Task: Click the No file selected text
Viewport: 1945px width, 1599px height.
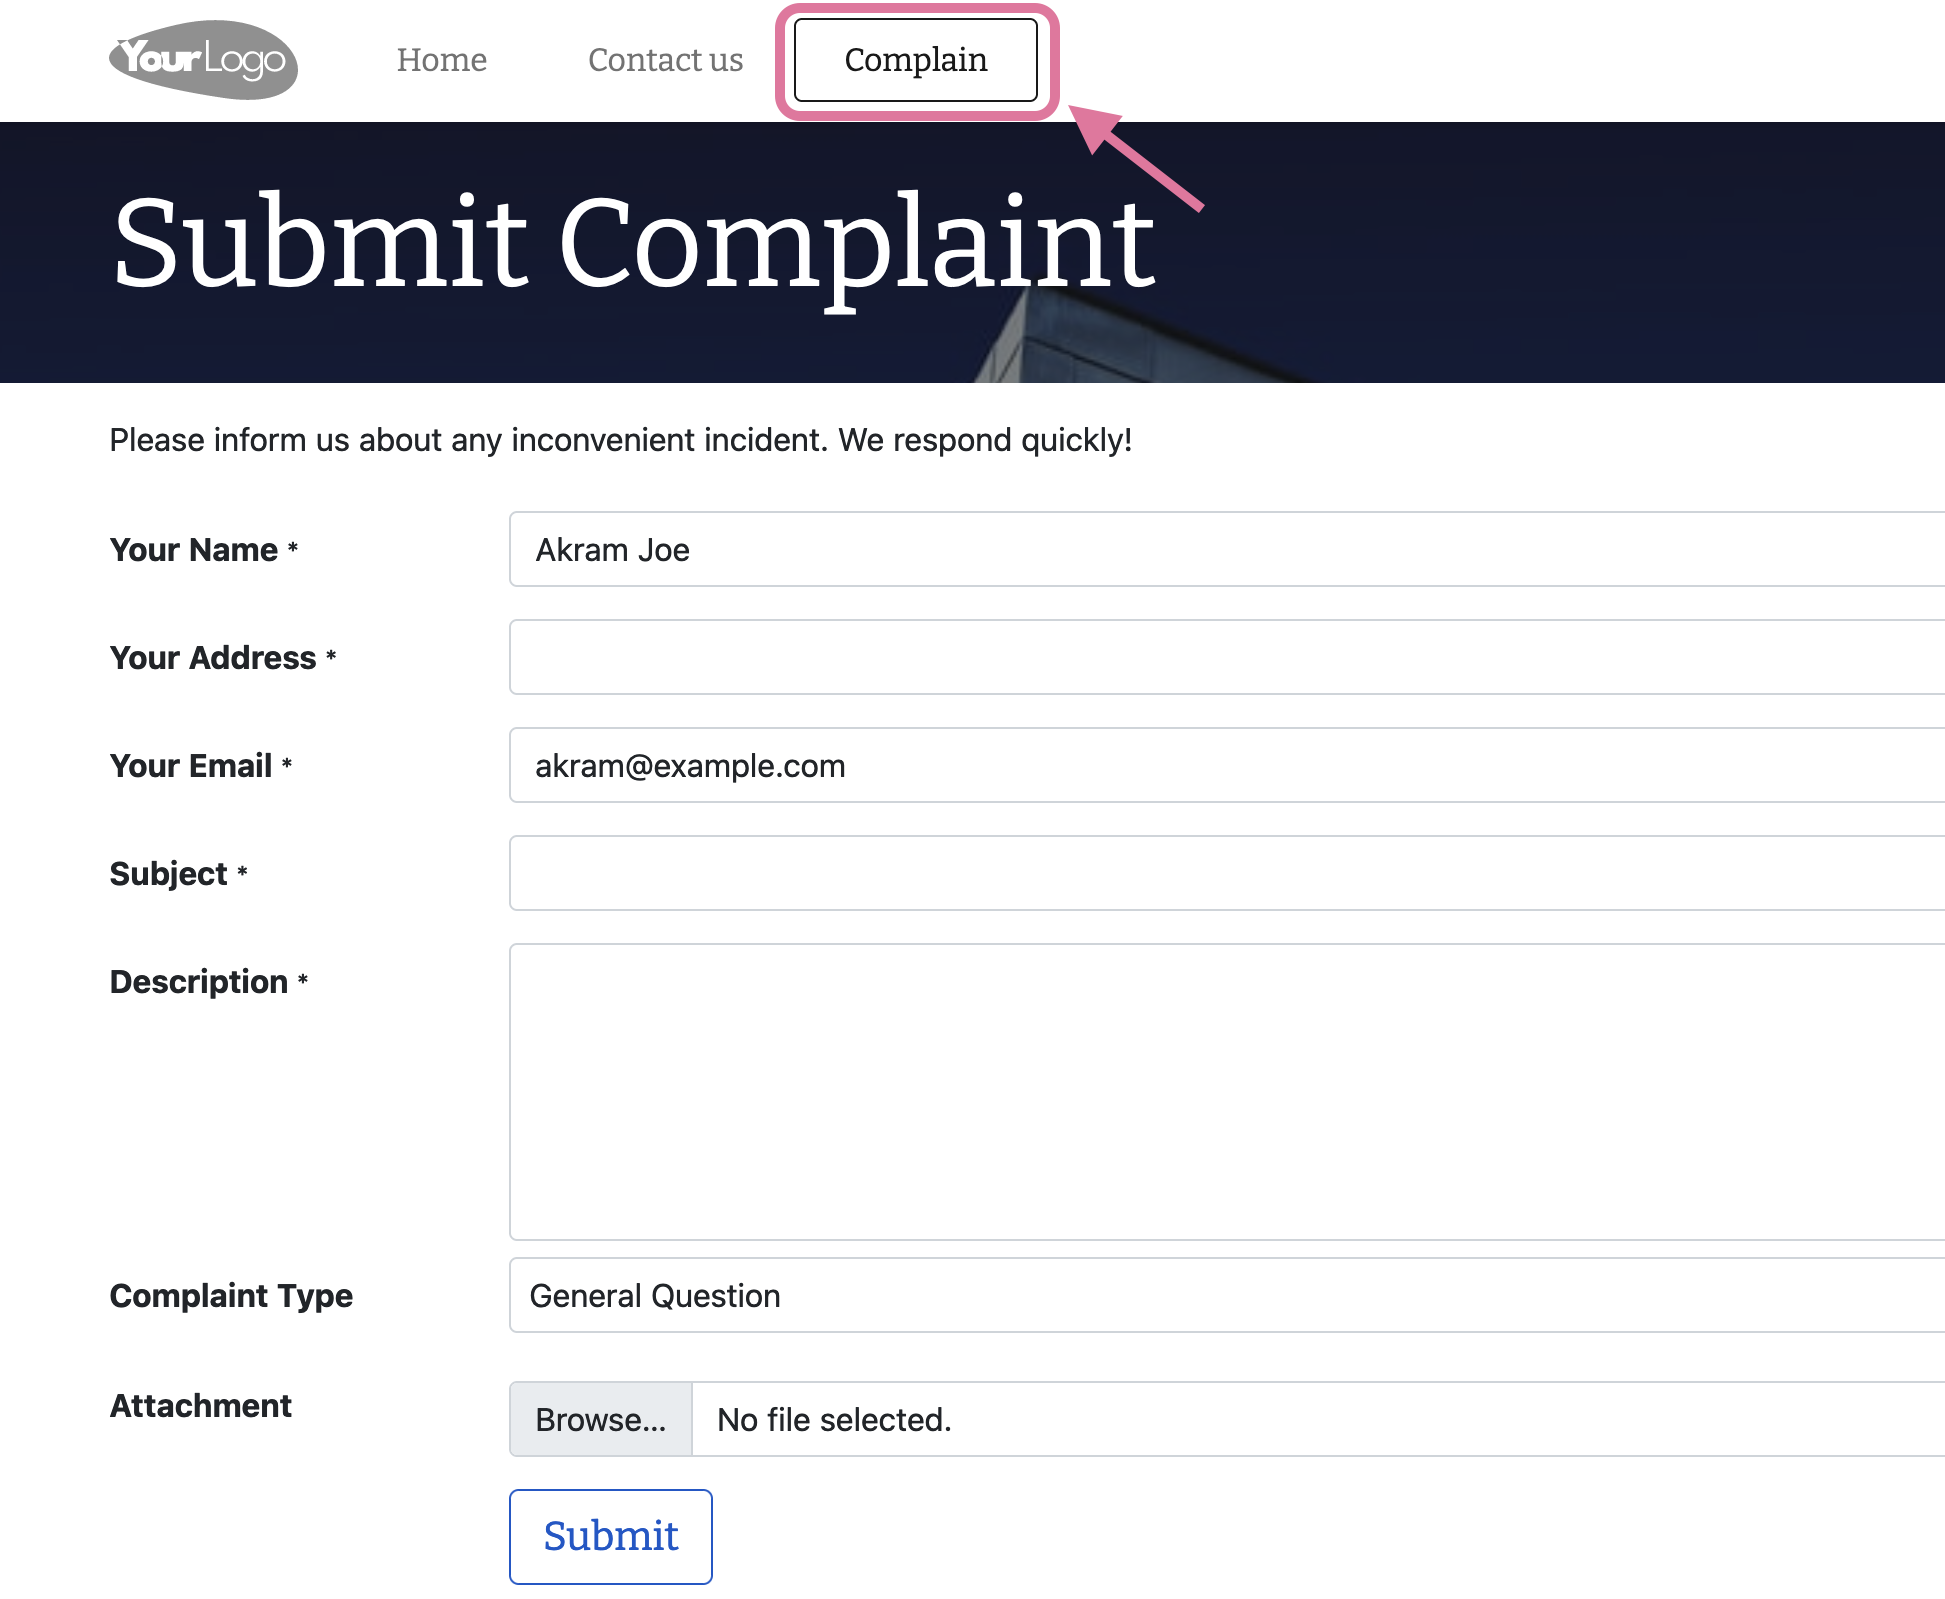Action: coord(834,1419)
